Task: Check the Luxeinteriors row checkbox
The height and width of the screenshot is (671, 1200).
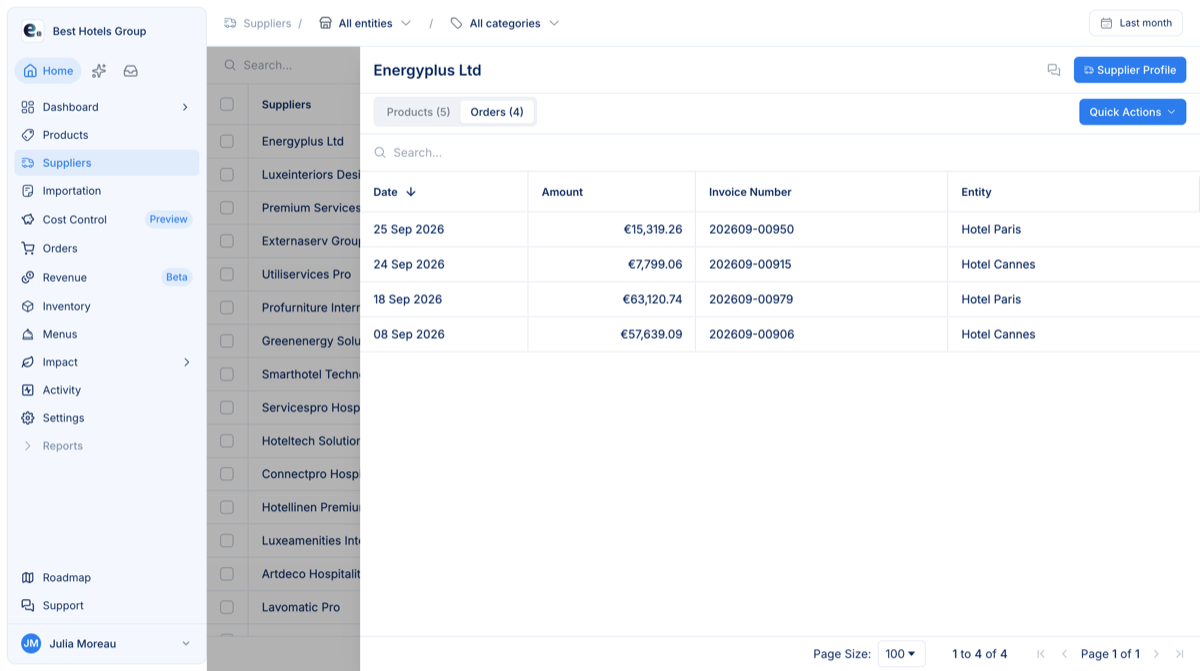Action: click(227, 174)
